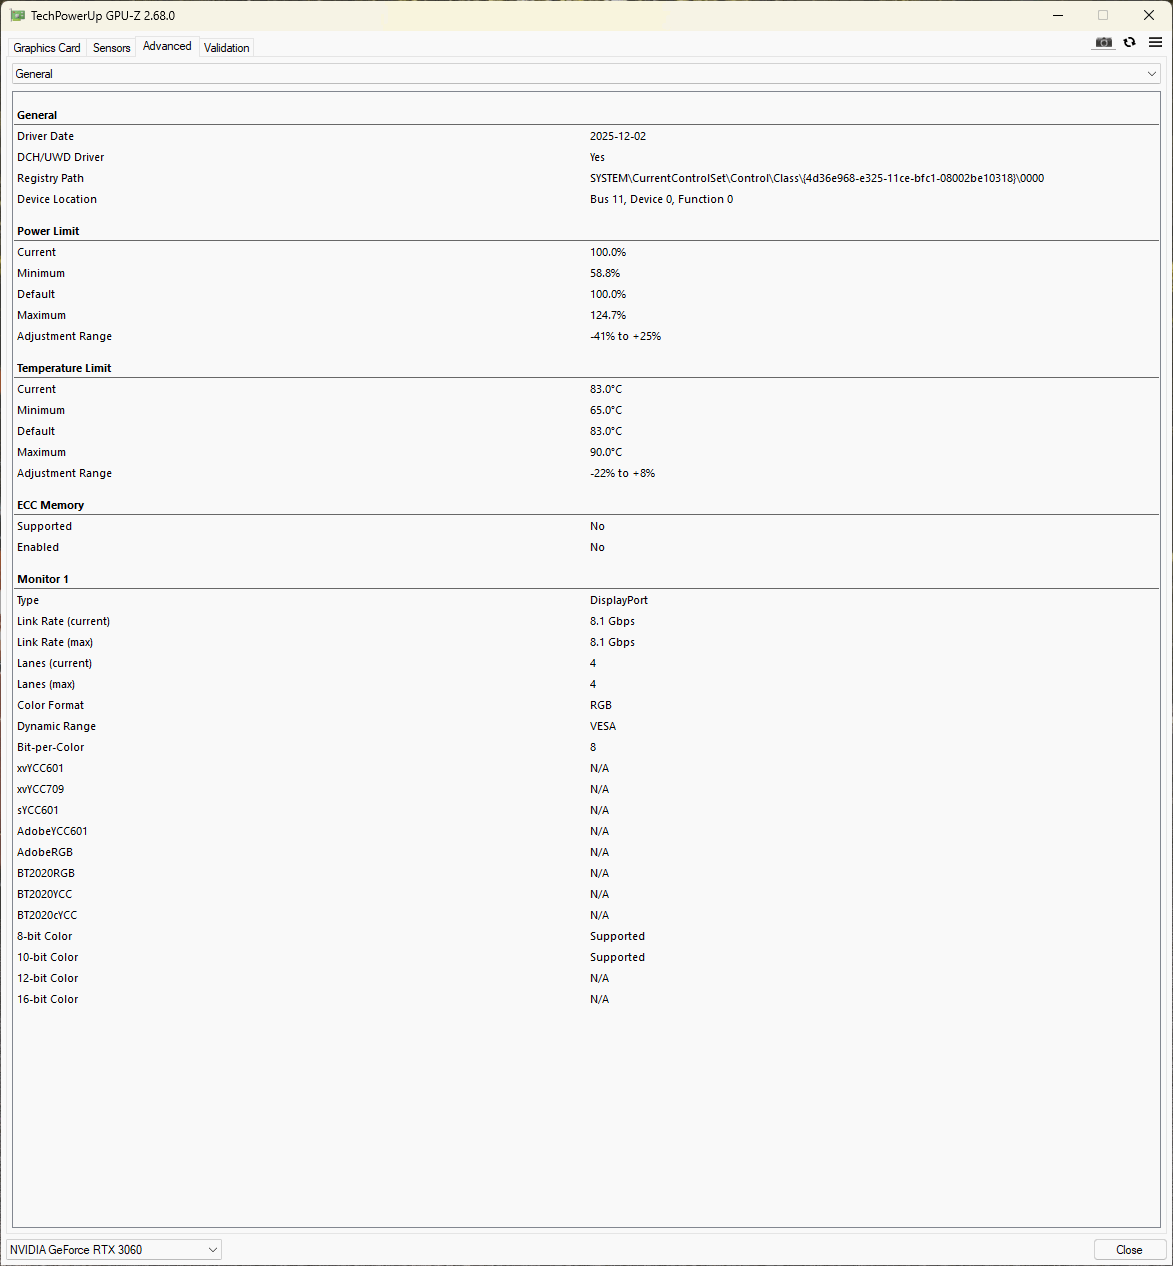The image size is (1173, 1266).
Task: Click the Temperature Limit section header
Action: pyautogui.click(x=64, y=368)
